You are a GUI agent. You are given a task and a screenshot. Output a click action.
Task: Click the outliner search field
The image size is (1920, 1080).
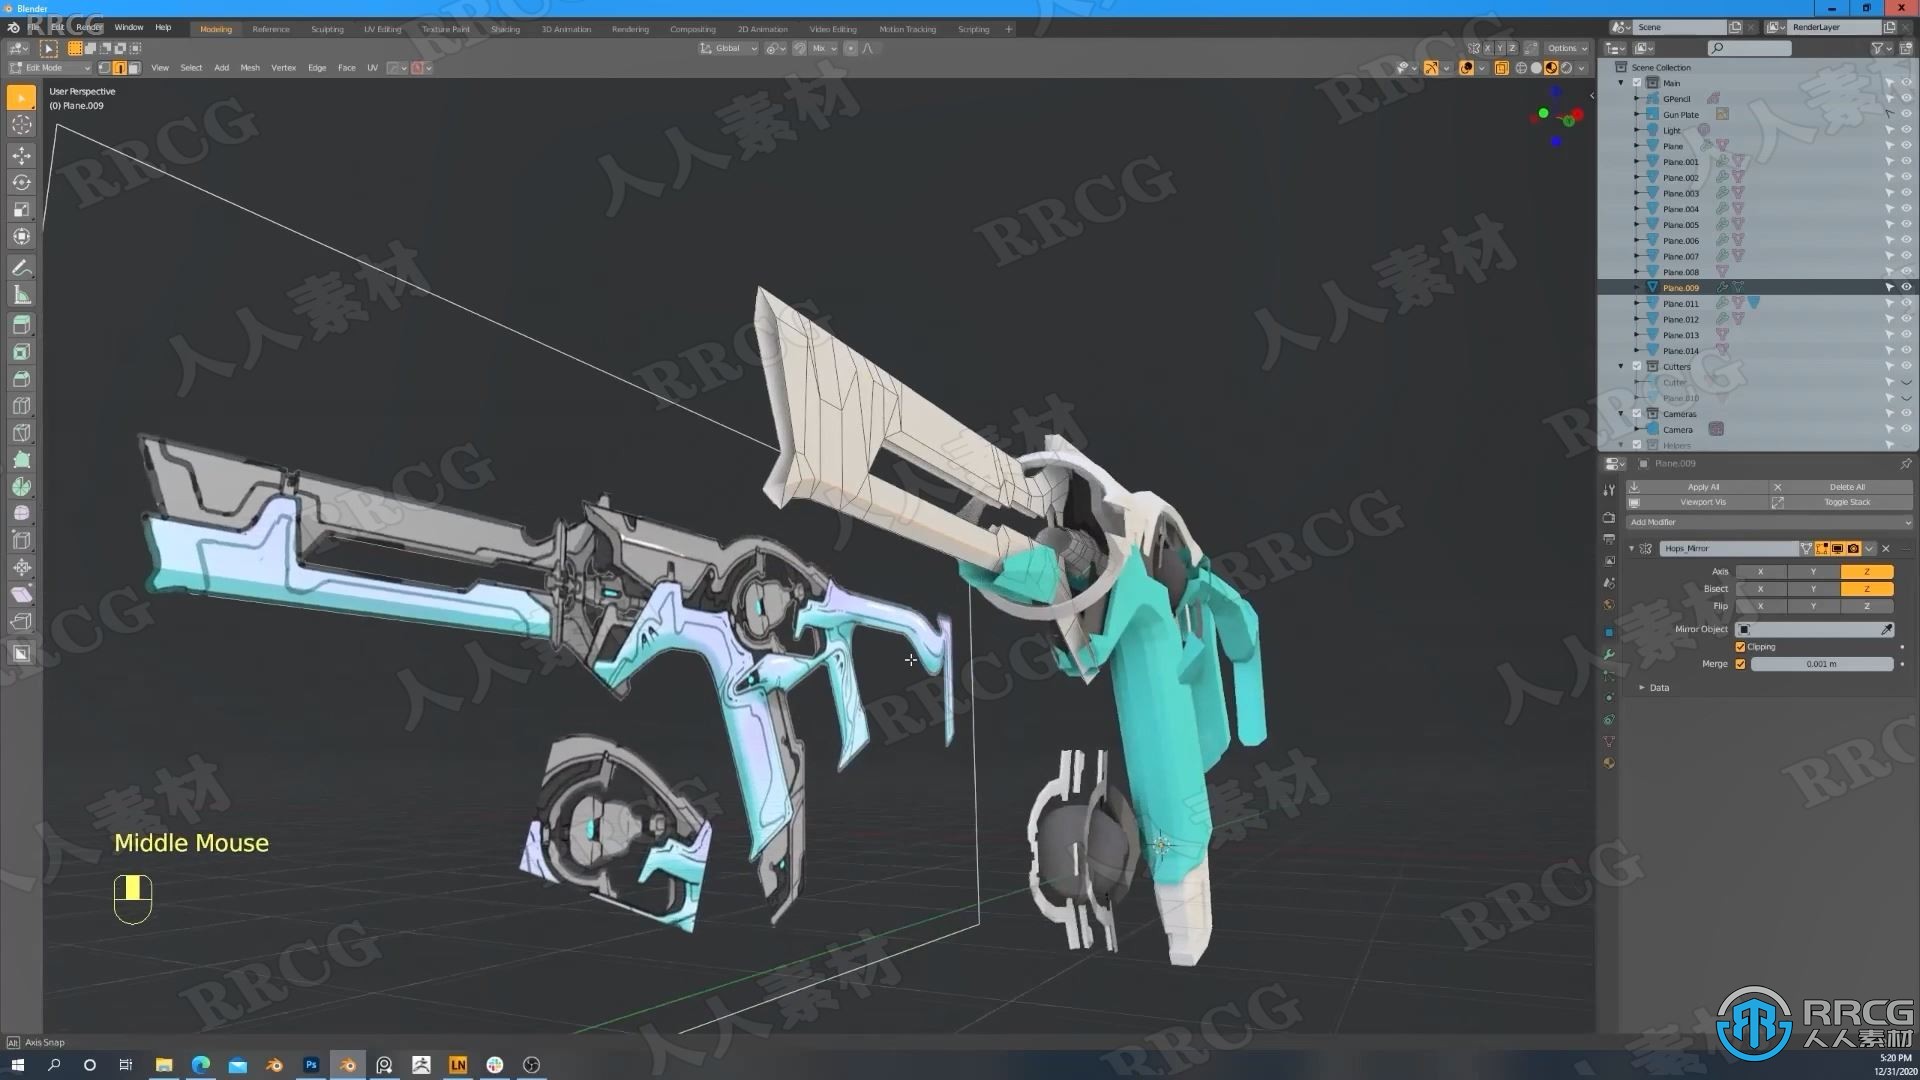(1750, 48)
